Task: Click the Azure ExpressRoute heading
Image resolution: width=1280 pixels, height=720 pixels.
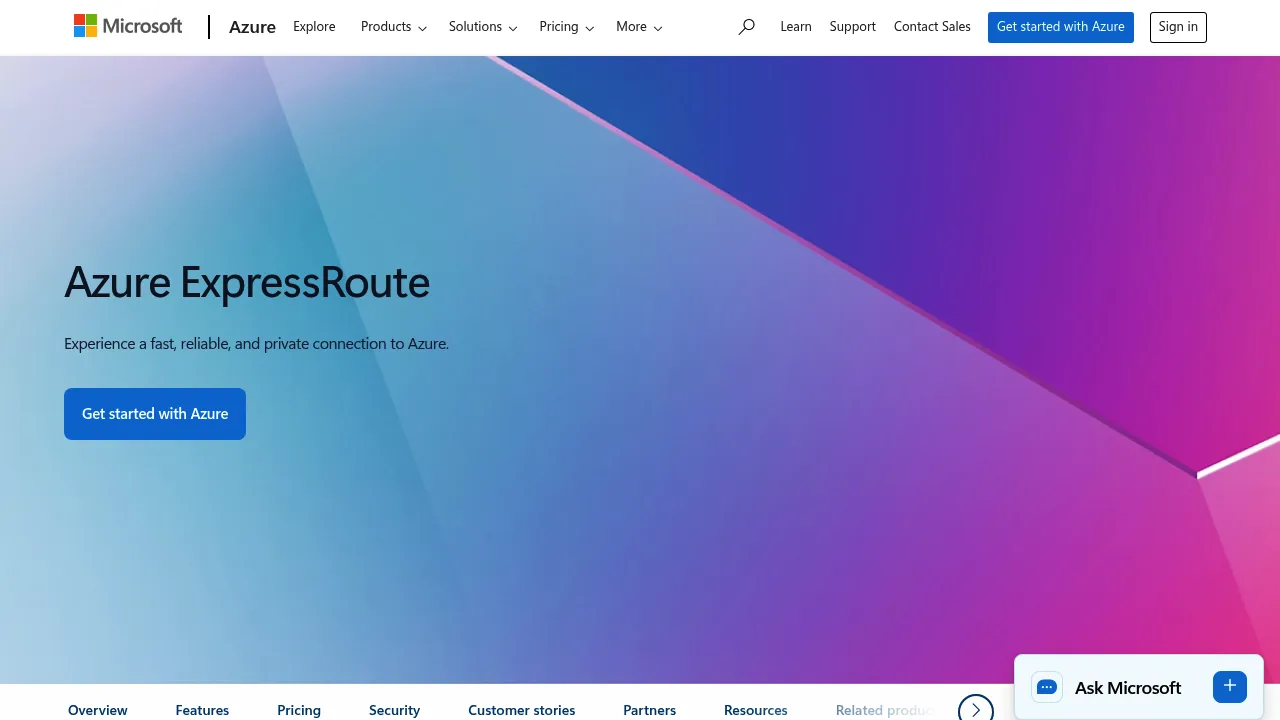Action: [x=247, y=283]
